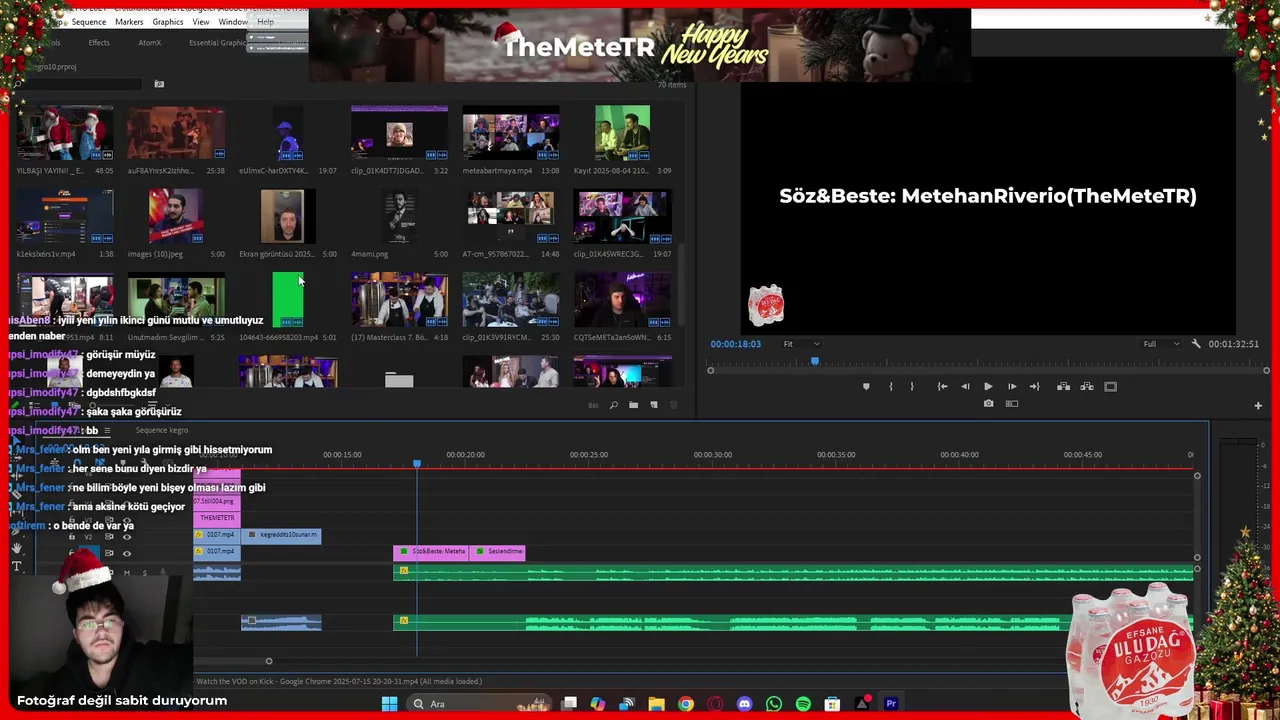This screenshot has width=1280, height=720.
Task: Open the Button Editor plus icon
Action: pos(1258,405)
